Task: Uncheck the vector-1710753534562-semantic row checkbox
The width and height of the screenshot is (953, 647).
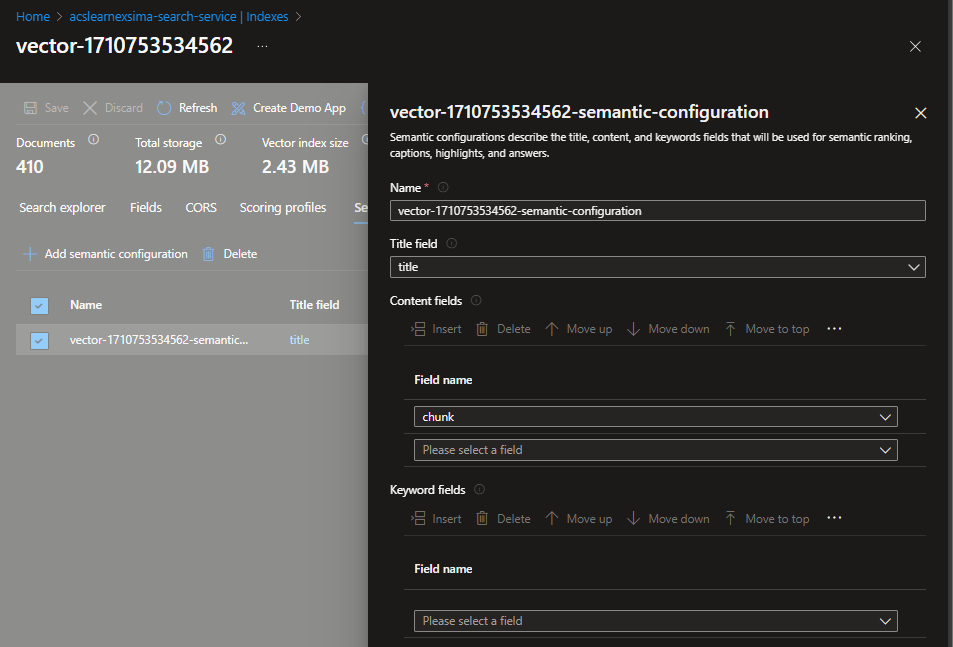Action: 40,341
